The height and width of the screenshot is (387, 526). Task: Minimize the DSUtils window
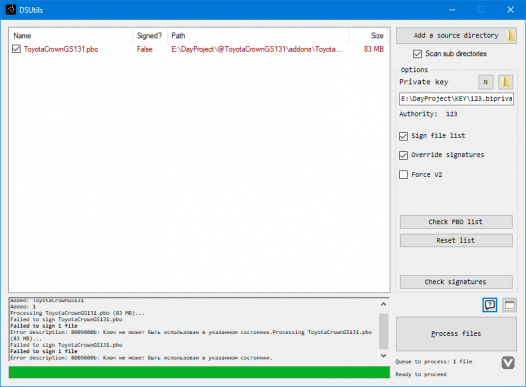[x=452, y=10]
